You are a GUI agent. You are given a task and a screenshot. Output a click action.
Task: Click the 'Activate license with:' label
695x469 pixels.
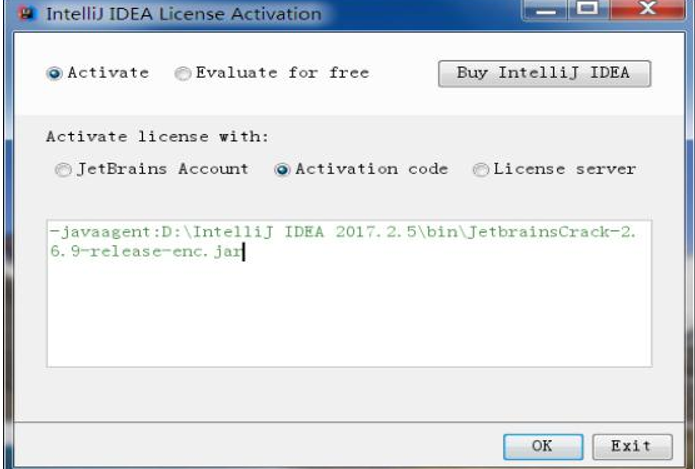coord(157,136)
